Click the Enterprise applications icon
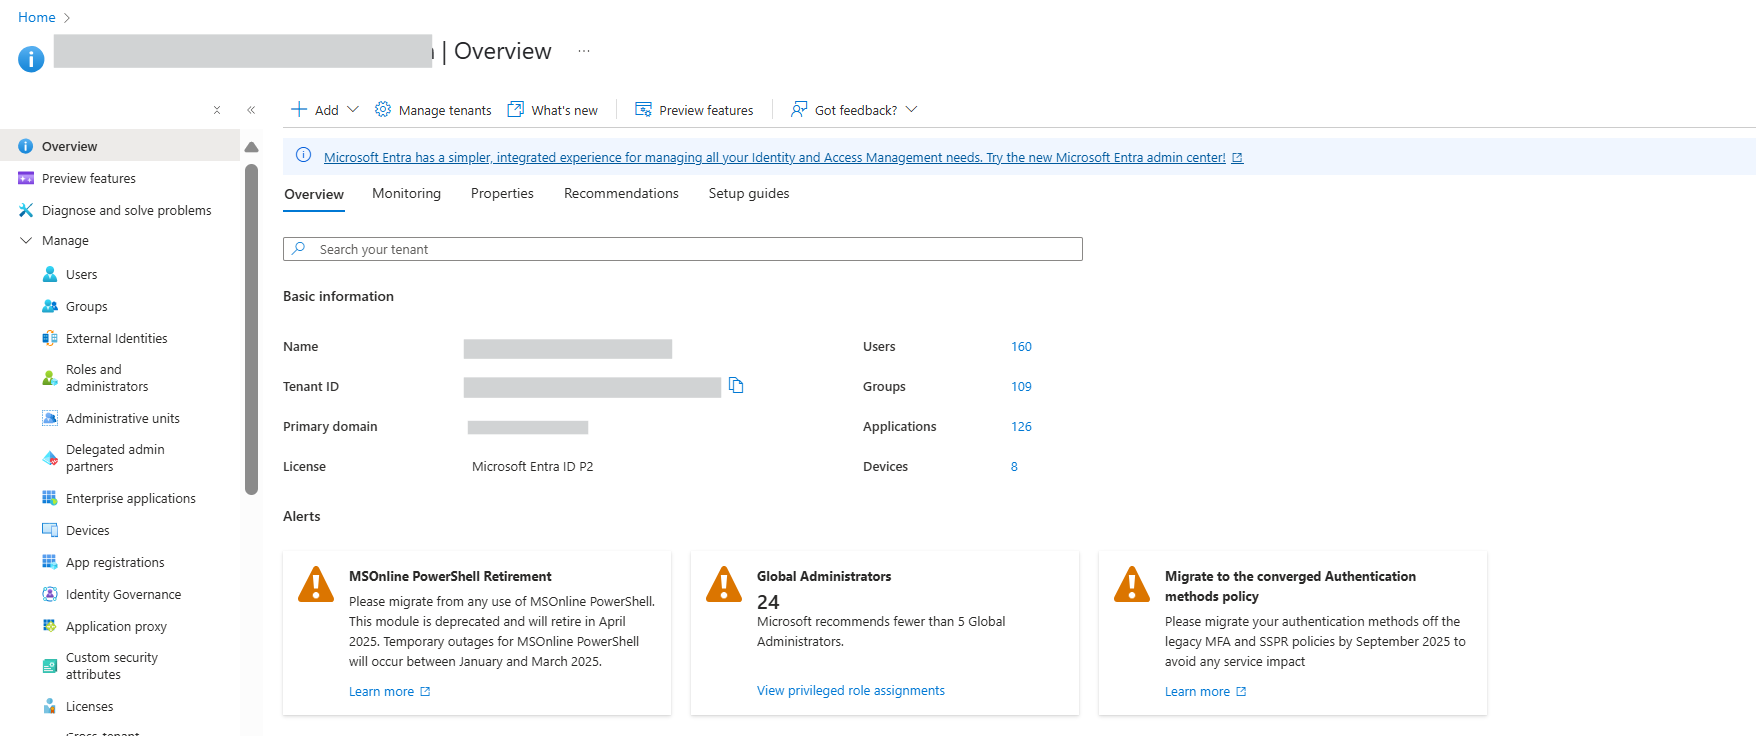 50,498
